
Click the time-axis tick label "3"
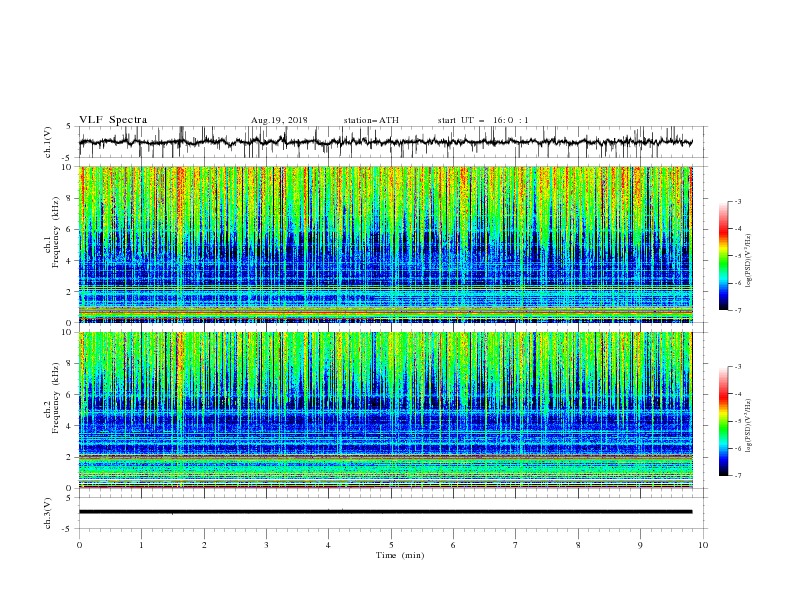266,545
